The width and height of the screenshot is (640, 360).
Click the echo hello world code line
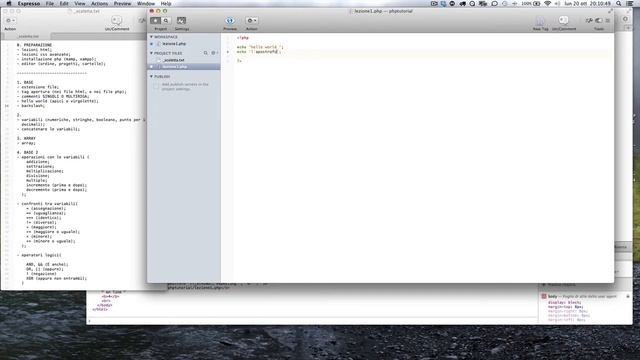tap(260, 47)
